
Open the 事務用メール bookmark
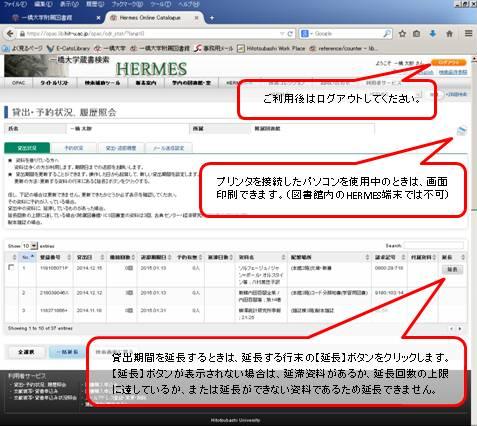coord(214,48)
